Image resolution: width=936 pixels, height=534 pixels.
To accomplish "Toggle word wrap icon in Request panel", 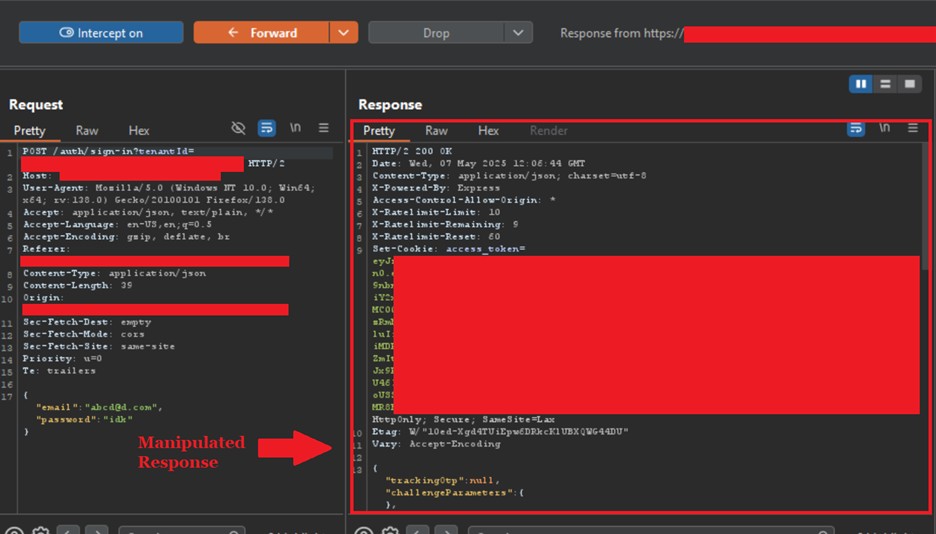I will point(267,128).
